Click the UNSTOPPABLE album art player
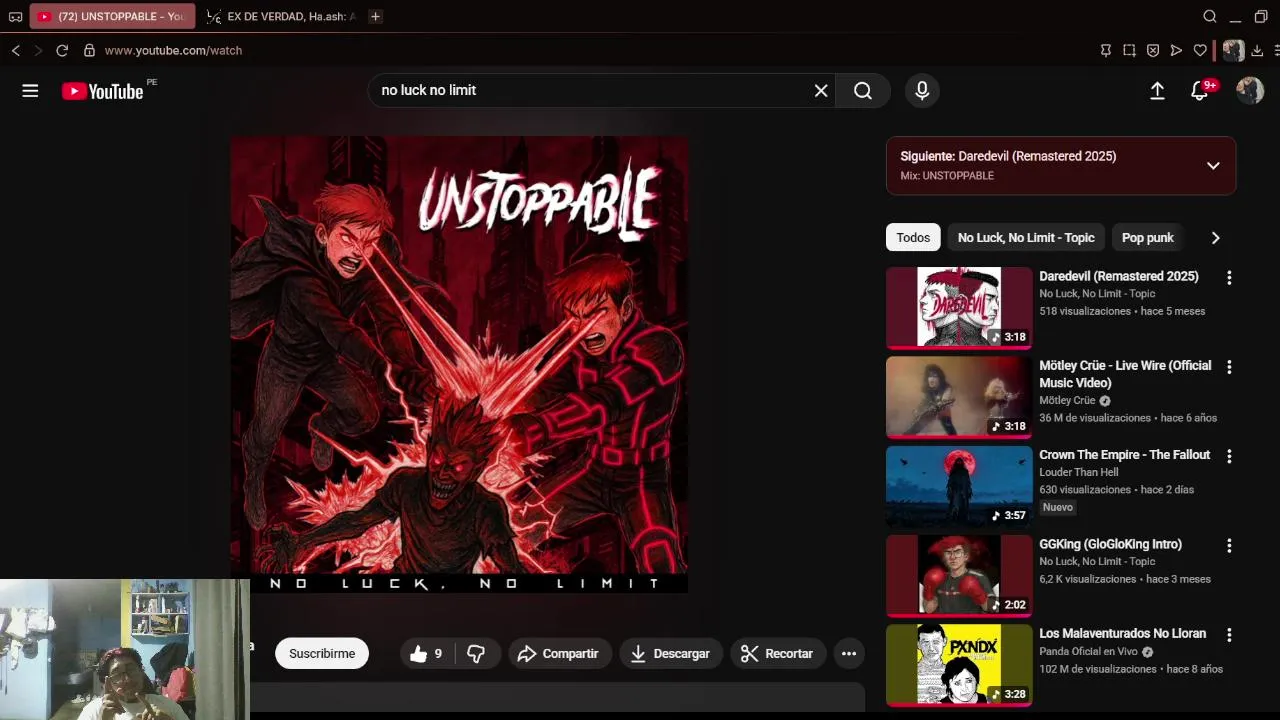This screenshot has height=720, width=1280. coord(459,364)
